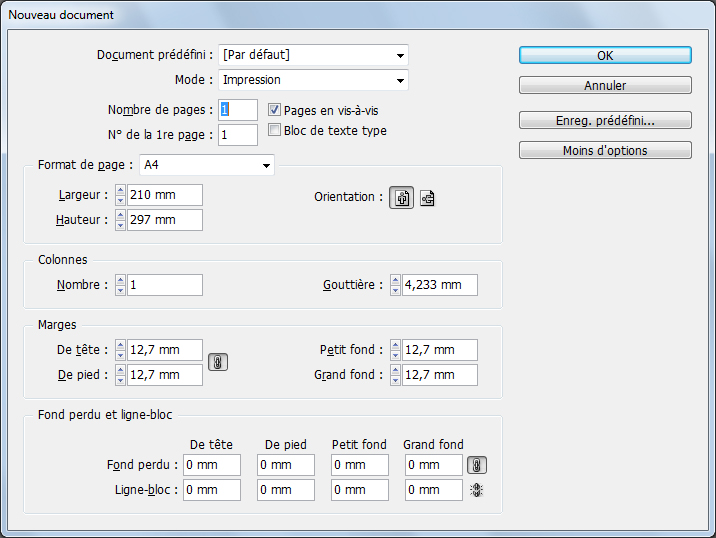Screen dimensions: 716x538
Task: Increase De tête margin with up arrow
Action: pos(120,345)
